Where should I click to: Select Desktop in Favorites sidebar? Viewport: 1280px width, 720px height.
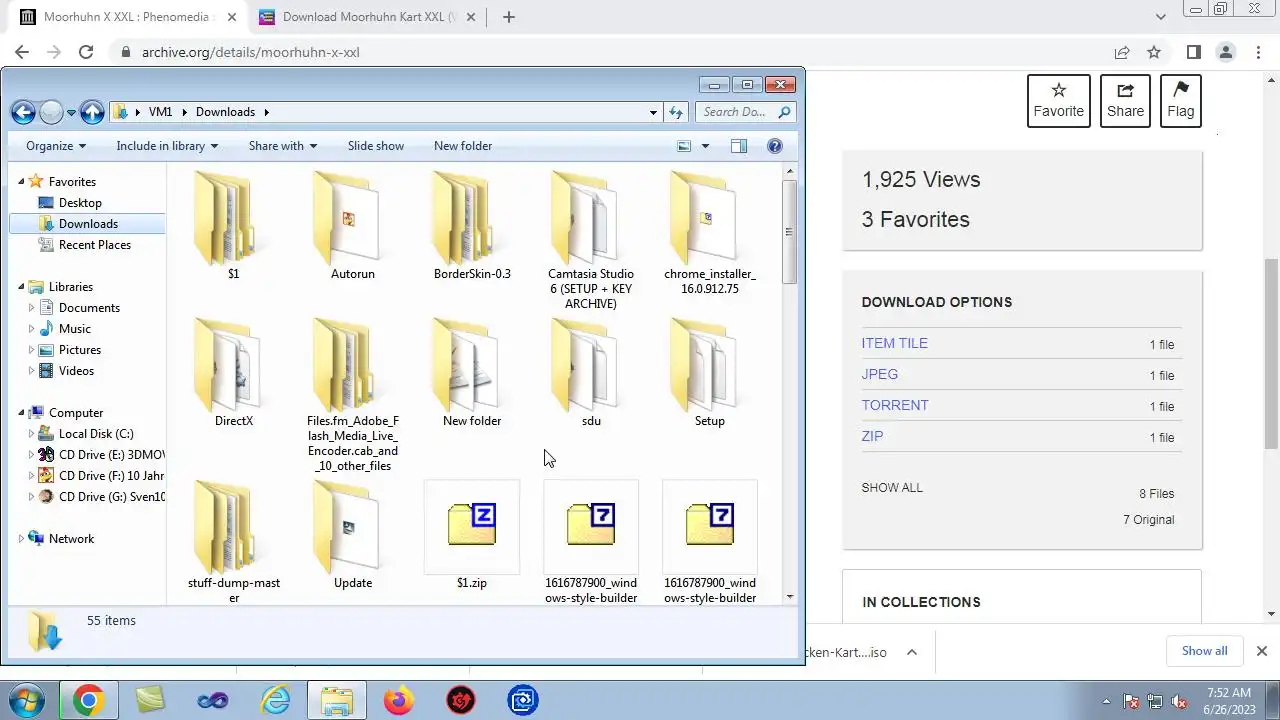(80, 202)
